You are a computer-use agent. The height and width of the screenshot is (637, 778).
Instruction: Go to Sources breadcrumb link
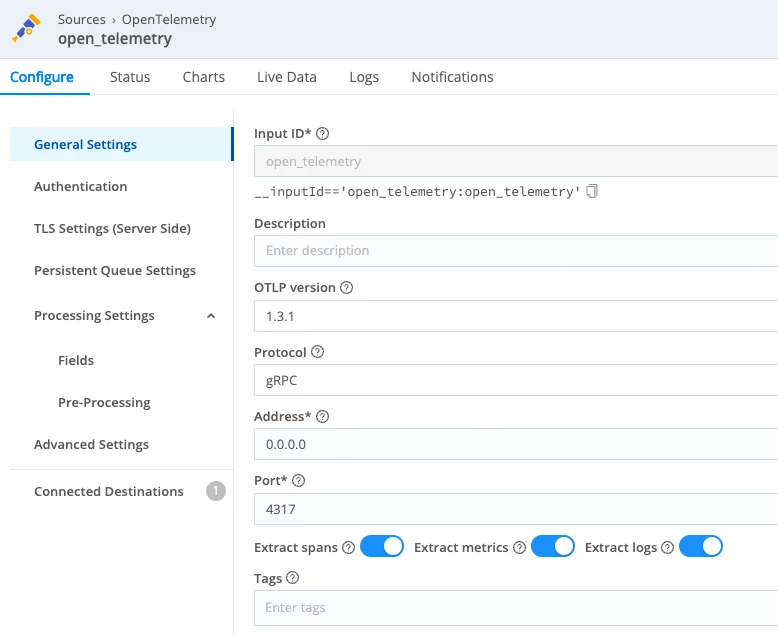[82, 19]
